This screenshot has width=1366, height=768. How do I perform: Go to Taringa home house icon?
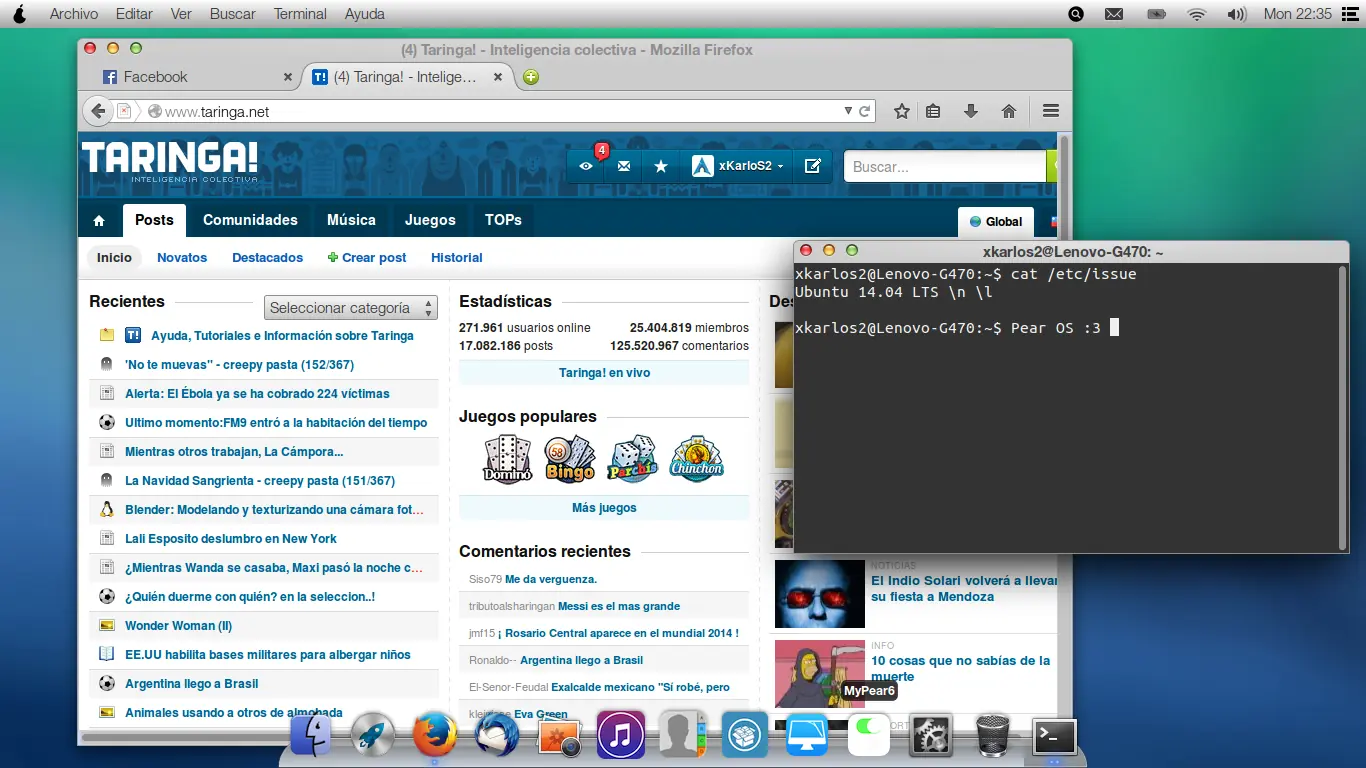click(x=99, y=220)
